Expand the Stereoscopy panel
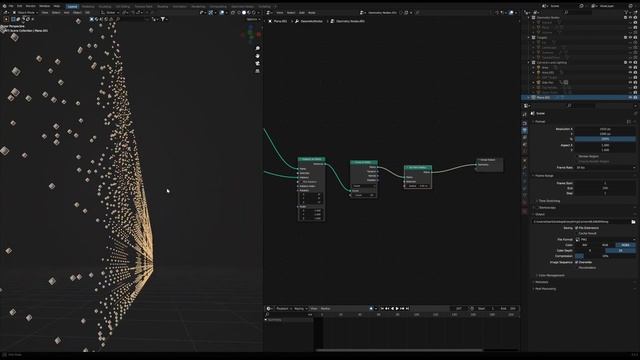 point(546,208)
